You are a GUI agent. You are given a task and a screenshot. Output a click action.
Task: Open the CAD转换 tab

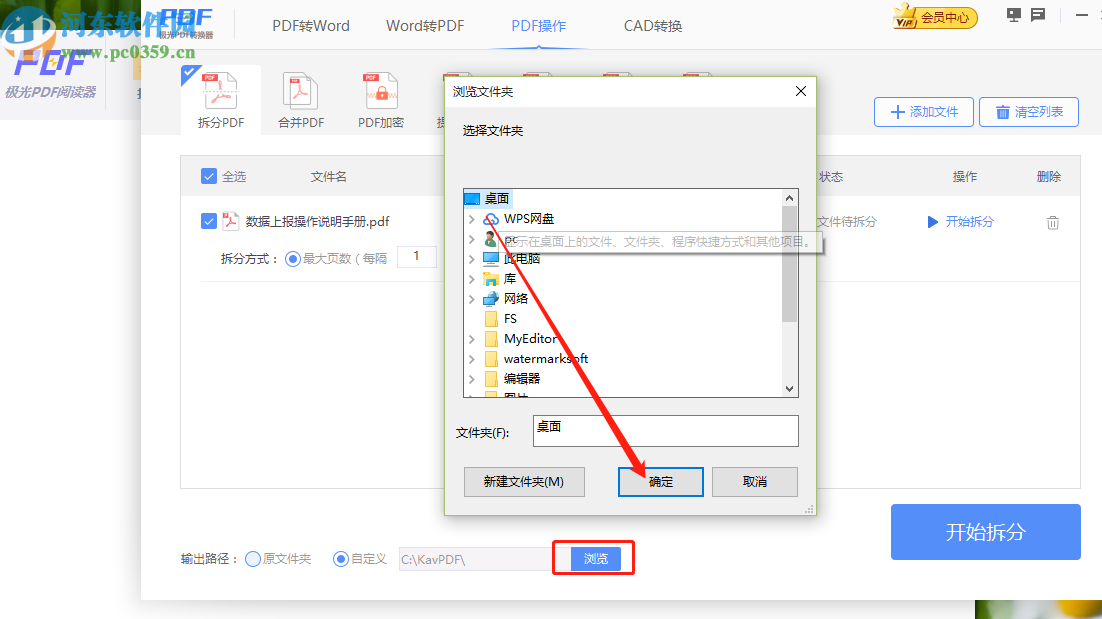(x=651, y=25)
